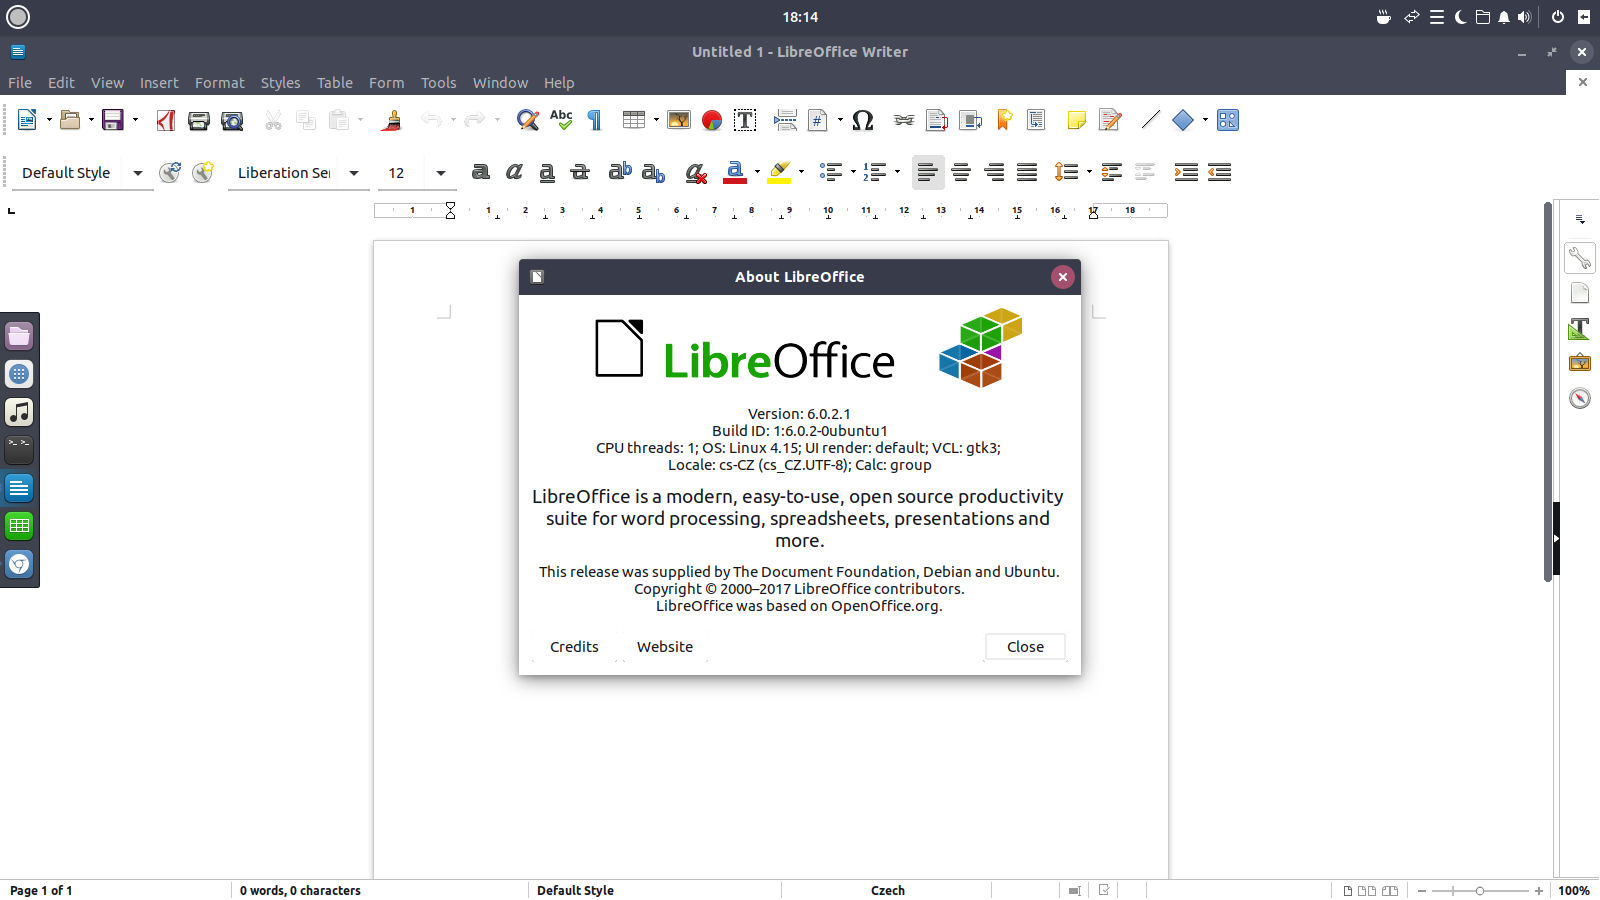1600x900 pixels.
Task: Click the Insert Chart icon
Action: pyautogui.click(x=712, y=121)
